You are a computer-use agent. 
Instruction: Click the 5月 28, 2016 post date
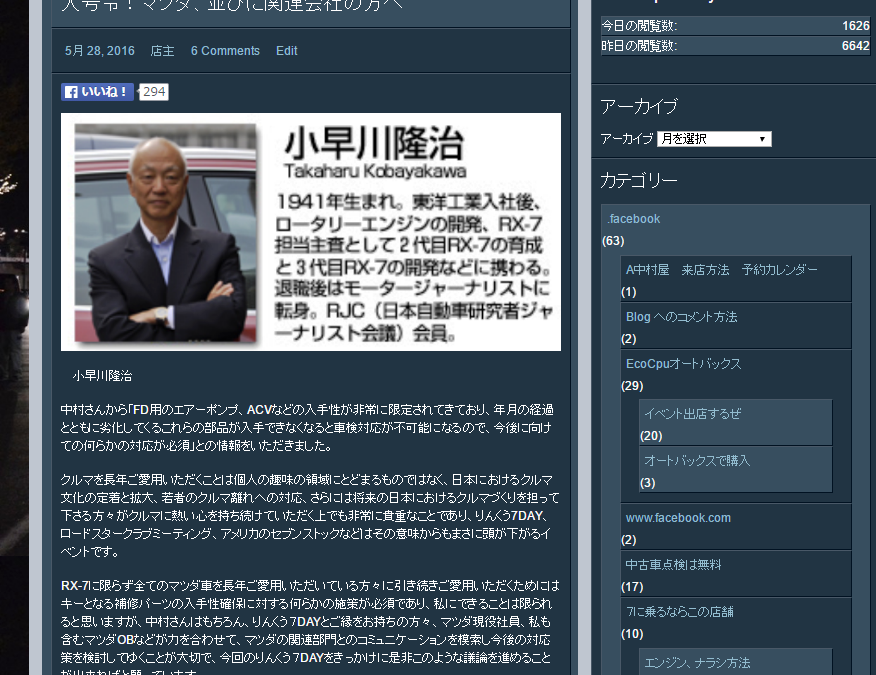click(x=99, y=50)
